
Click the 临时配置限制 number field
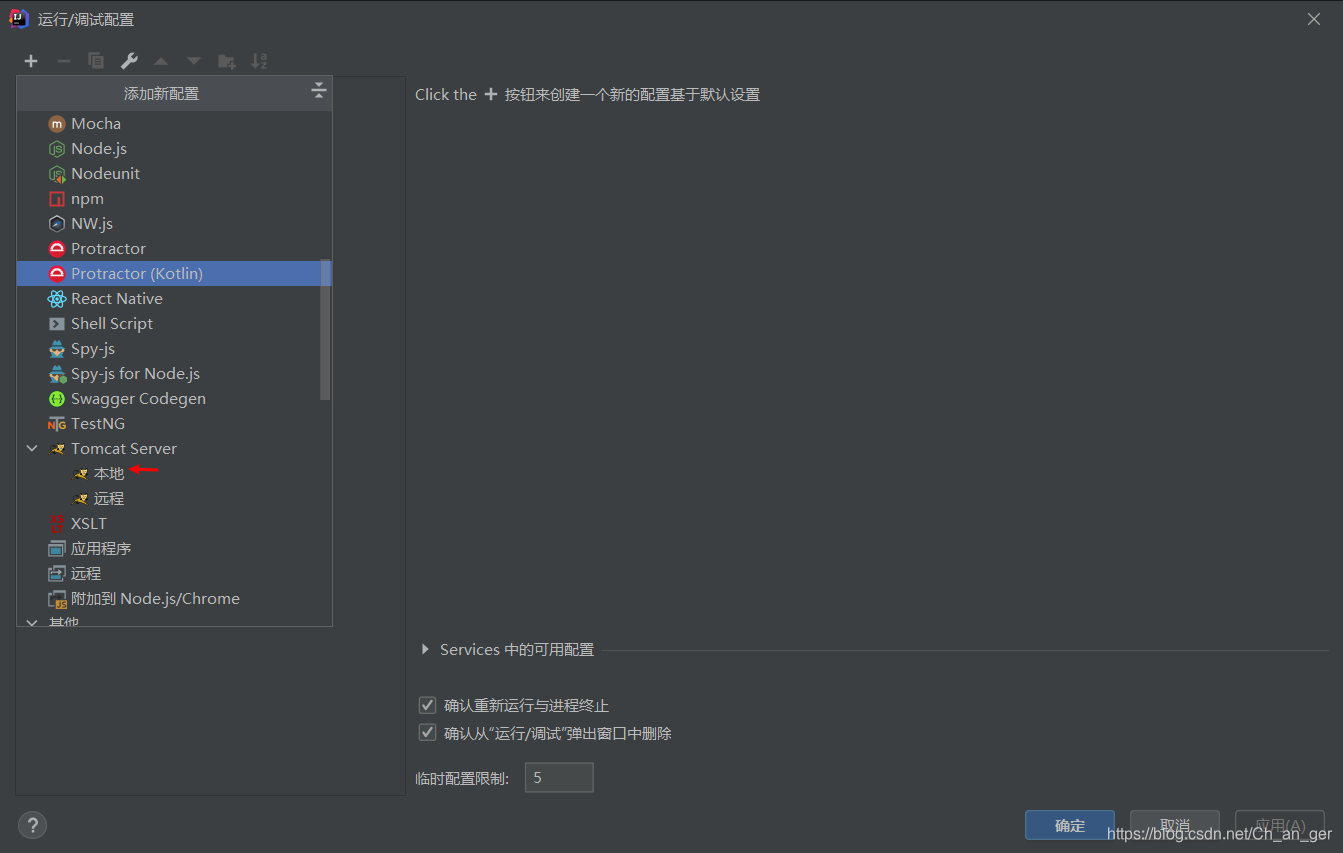click(559, 777)
